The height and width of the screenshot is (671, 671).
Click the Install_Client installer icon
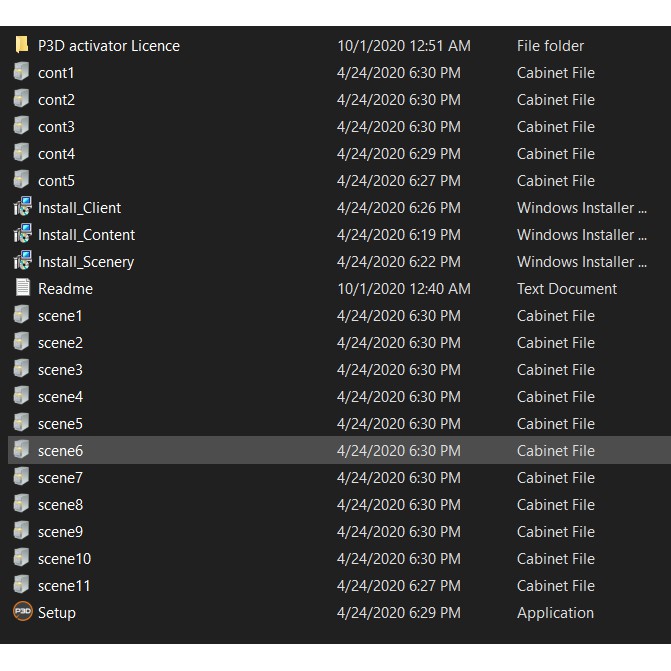point(22,207)
